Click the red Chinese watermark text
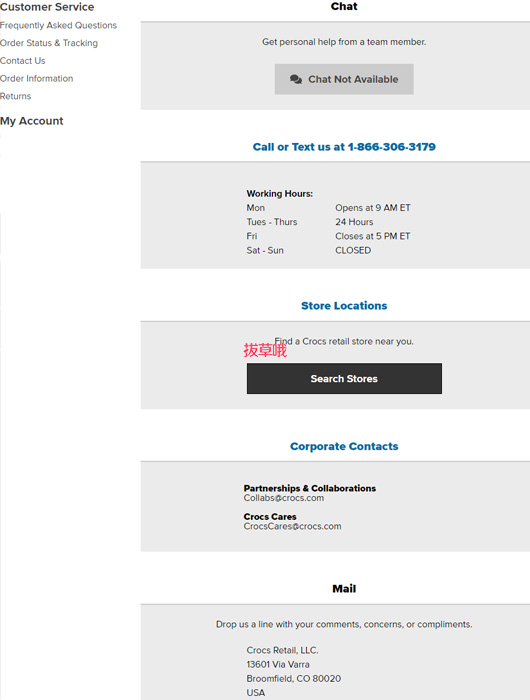 click(x=265, y=350)
